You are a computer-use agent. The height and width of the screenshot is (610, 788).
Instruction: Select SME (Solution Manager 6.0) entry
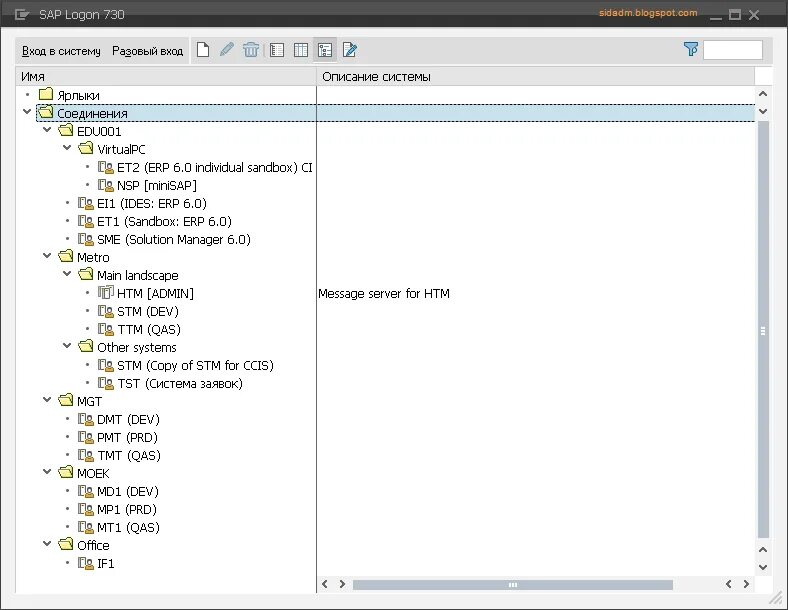click(x=174, y=240)
